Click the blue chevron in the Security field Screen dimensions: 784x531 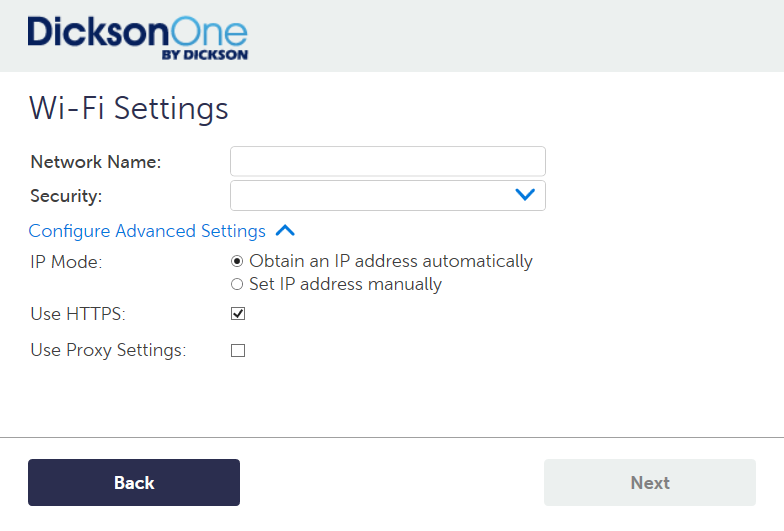(x=525, y=195)
